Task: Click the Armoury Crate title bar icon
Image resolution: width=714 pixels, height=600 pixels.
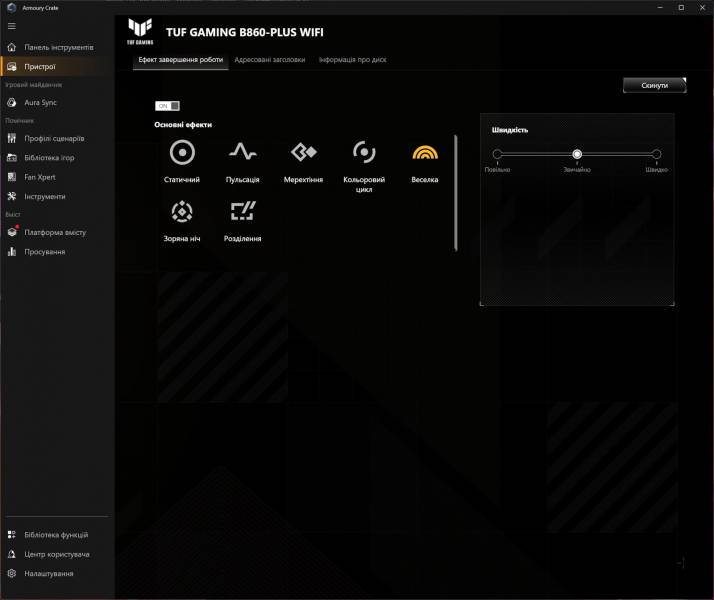Action: [x=12, y=7]
